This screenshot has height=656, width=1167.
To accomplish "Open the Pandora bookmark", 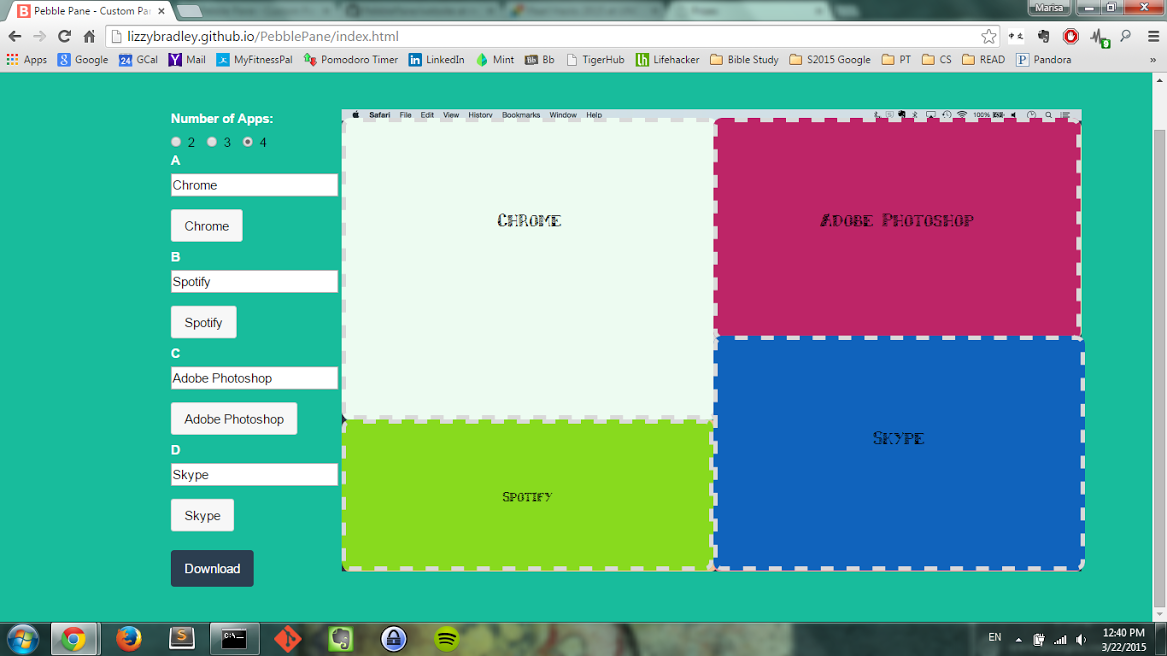I will pos(1044,60).
